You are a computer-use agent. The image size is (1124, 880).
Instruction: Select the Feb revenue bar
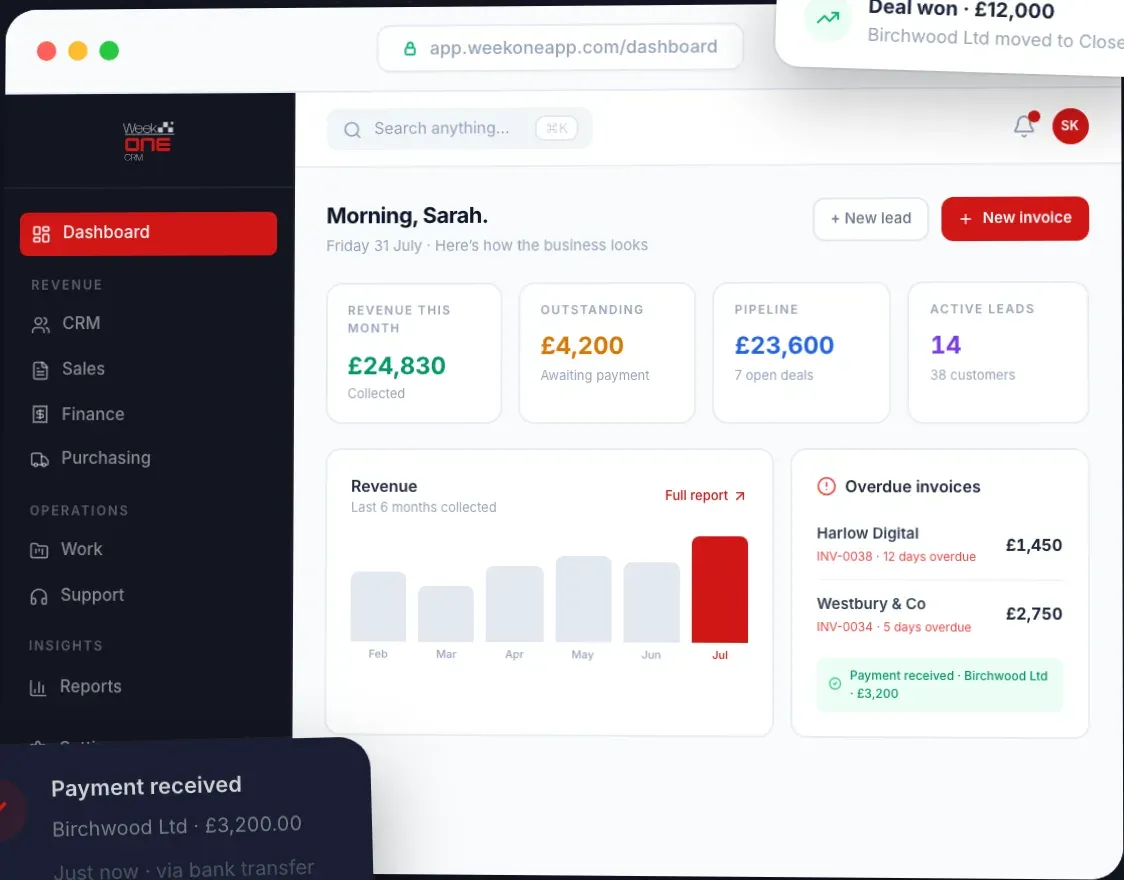coord(378,606)
